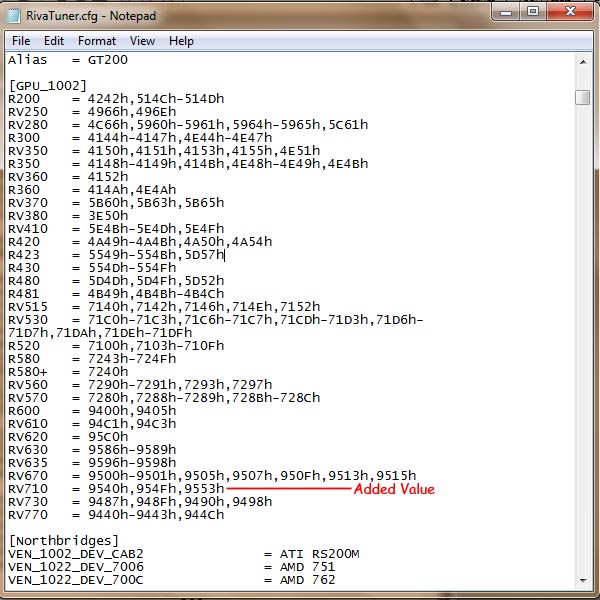Image resolution: width=600 pixels, height=600 pixels.
Task: Click the RV515 line
Action: pos(164,307)
